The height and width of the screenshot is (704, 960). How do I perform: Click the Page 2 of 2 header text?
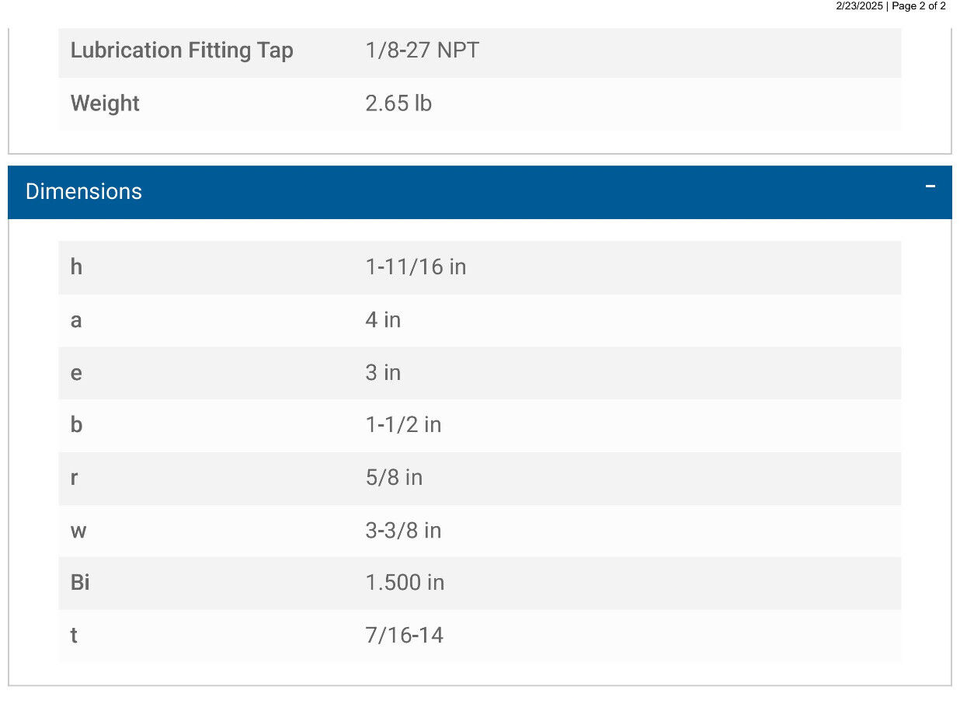[919, 6]
